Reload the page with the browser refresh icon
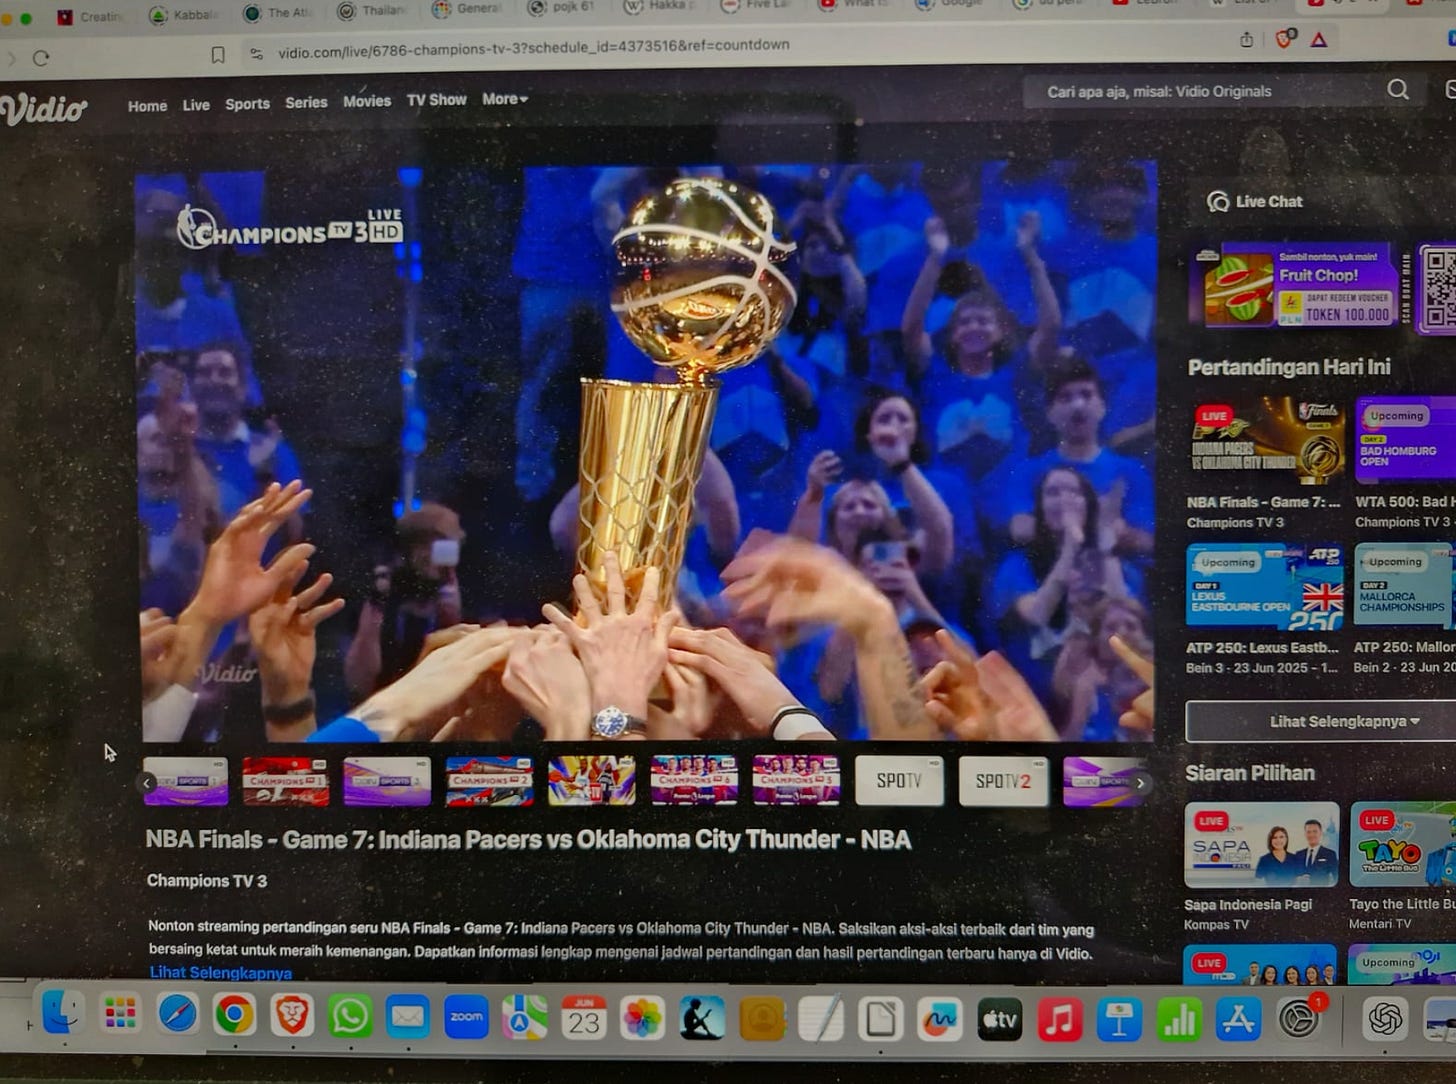The height and width of the screenshot is (1084, 1456). click(x=41, y=58)
